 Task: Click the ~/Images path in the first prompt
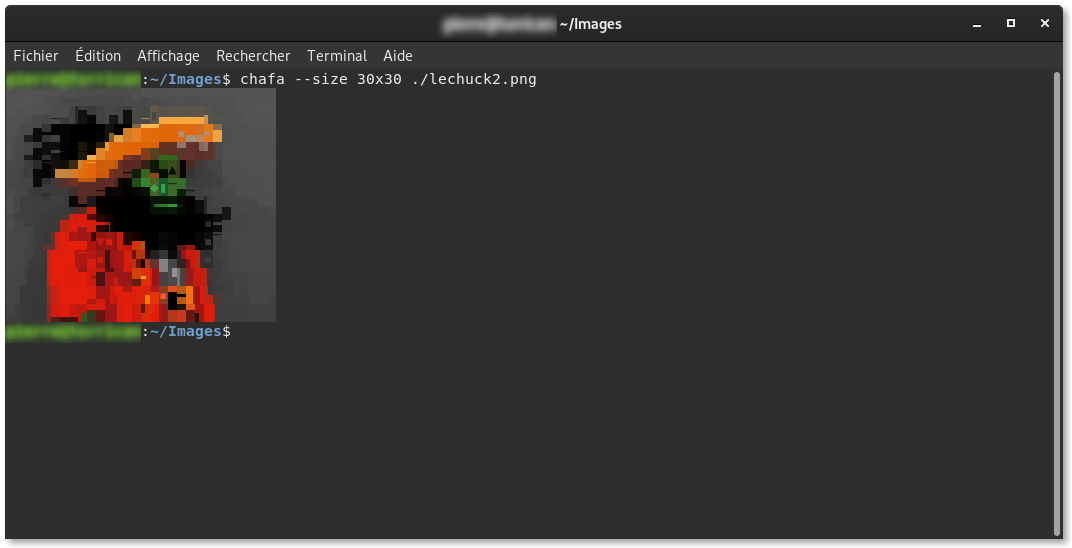[x=184, y=79]
